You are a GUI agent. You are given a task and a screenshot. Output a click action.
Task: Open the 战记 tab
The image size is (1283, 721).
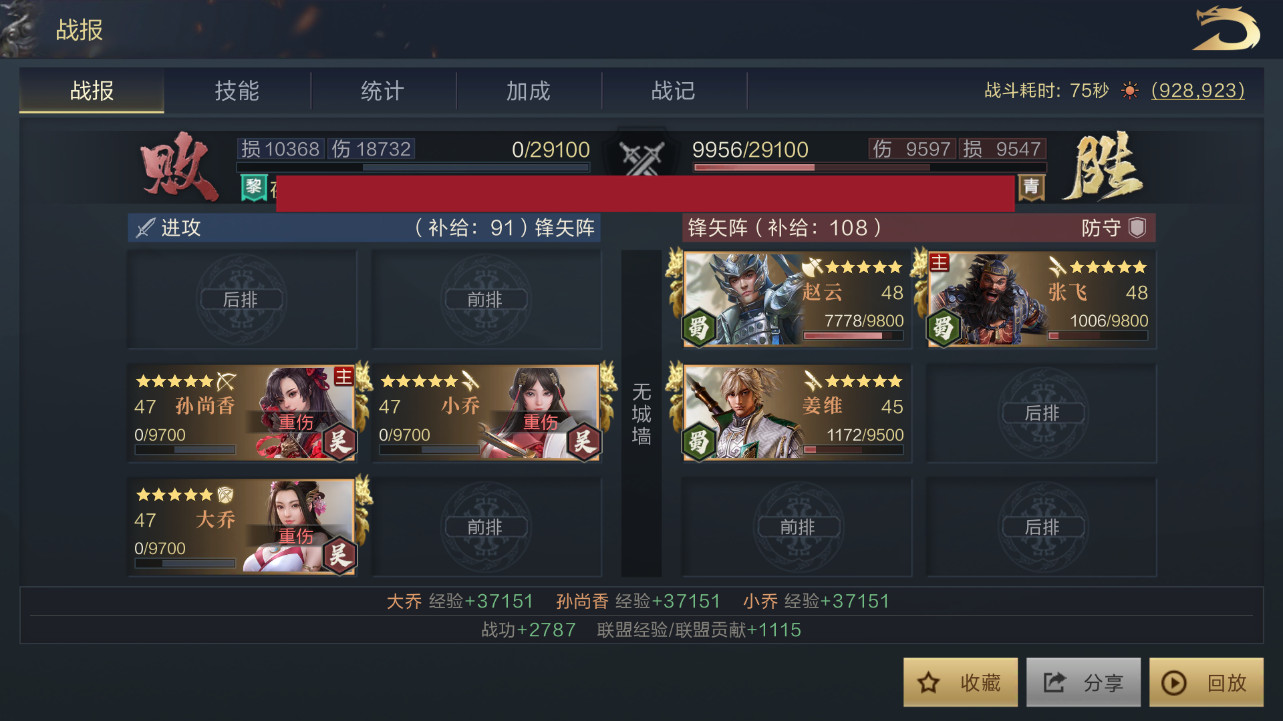pos(673,91)
